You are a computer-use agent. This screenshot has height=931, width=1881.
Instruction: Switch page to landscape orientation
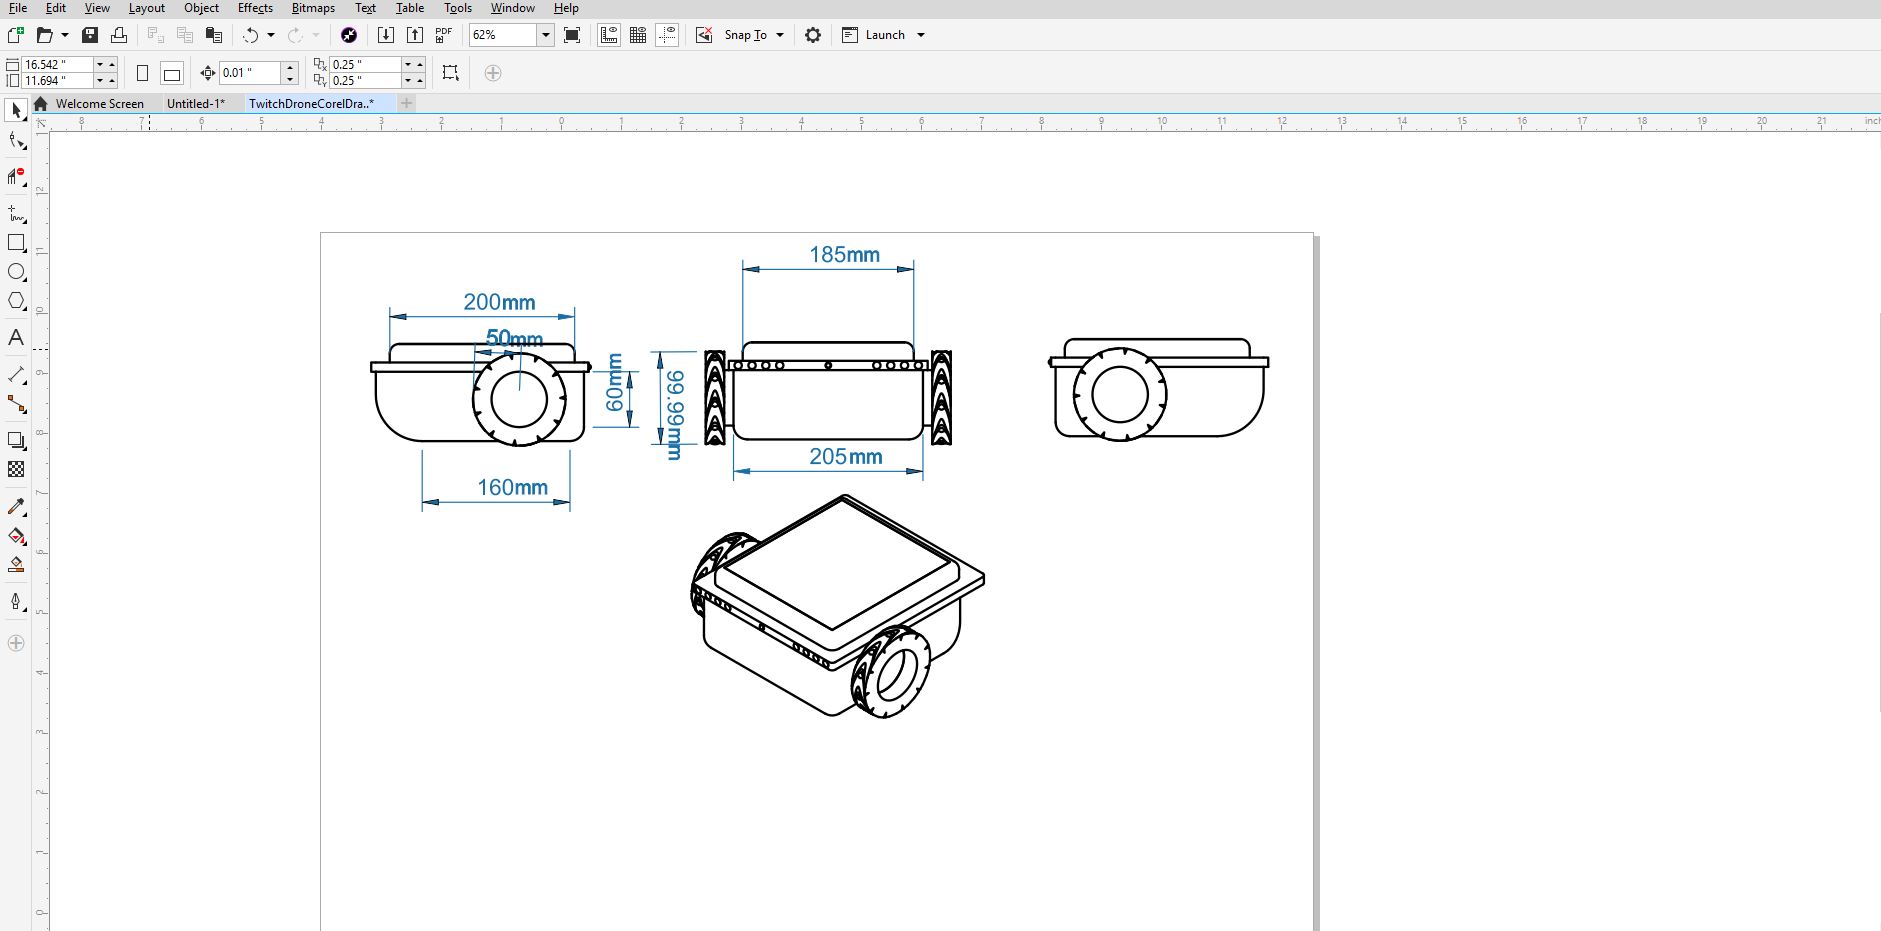click(x=172, y=73)
